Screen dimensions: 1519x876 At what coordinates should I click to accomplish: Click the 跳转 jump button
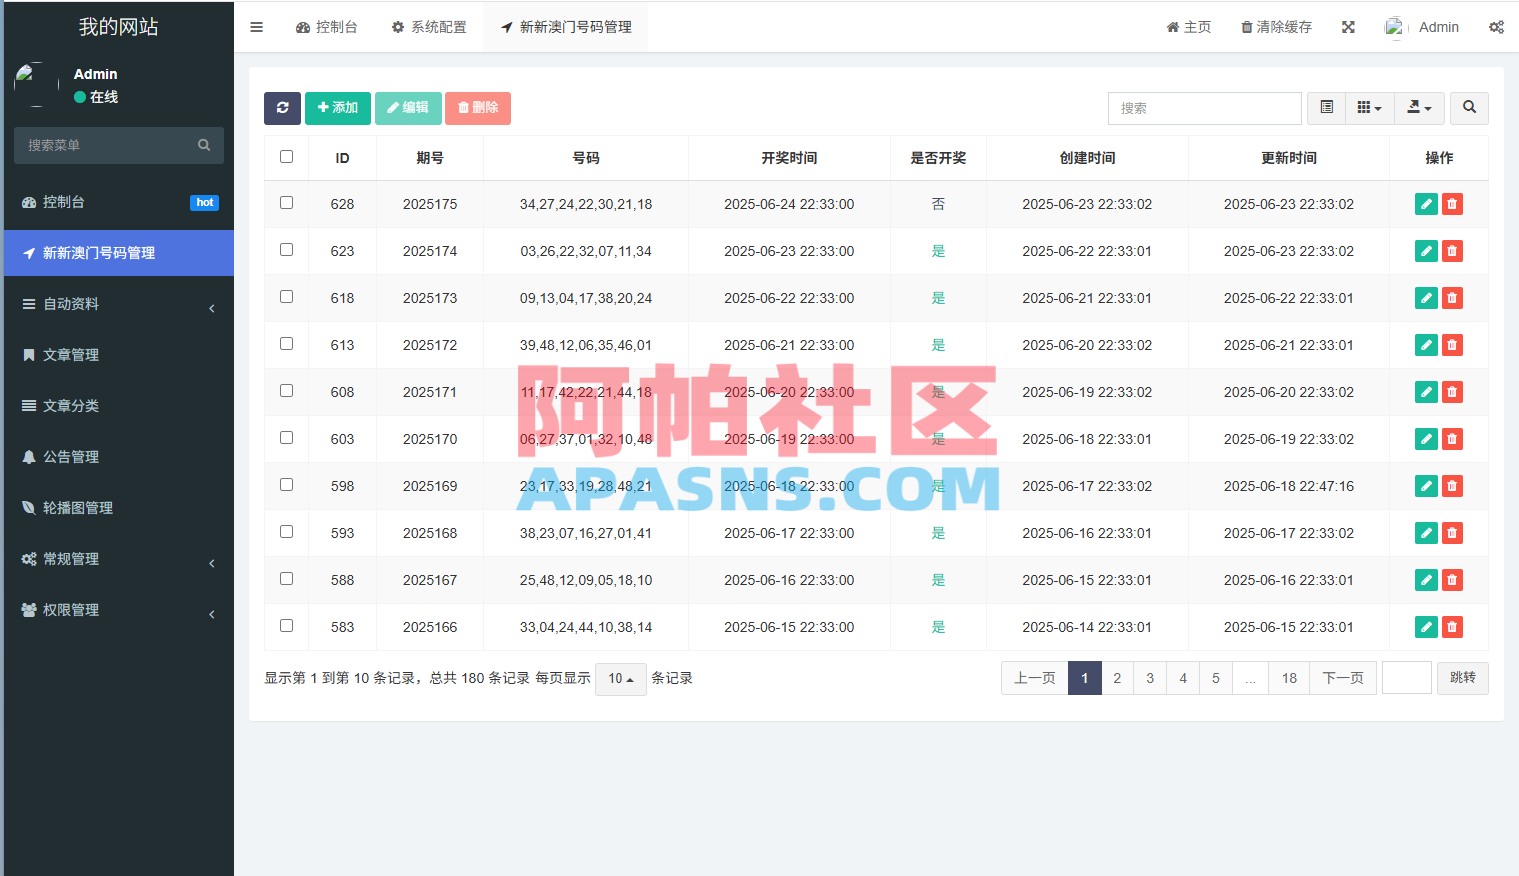pyautogui.click(x=1463, y=678)
